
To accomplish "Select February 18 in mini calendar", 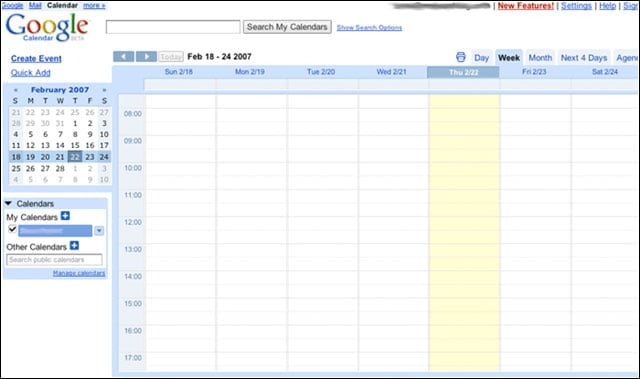I will tap(16, 157).
